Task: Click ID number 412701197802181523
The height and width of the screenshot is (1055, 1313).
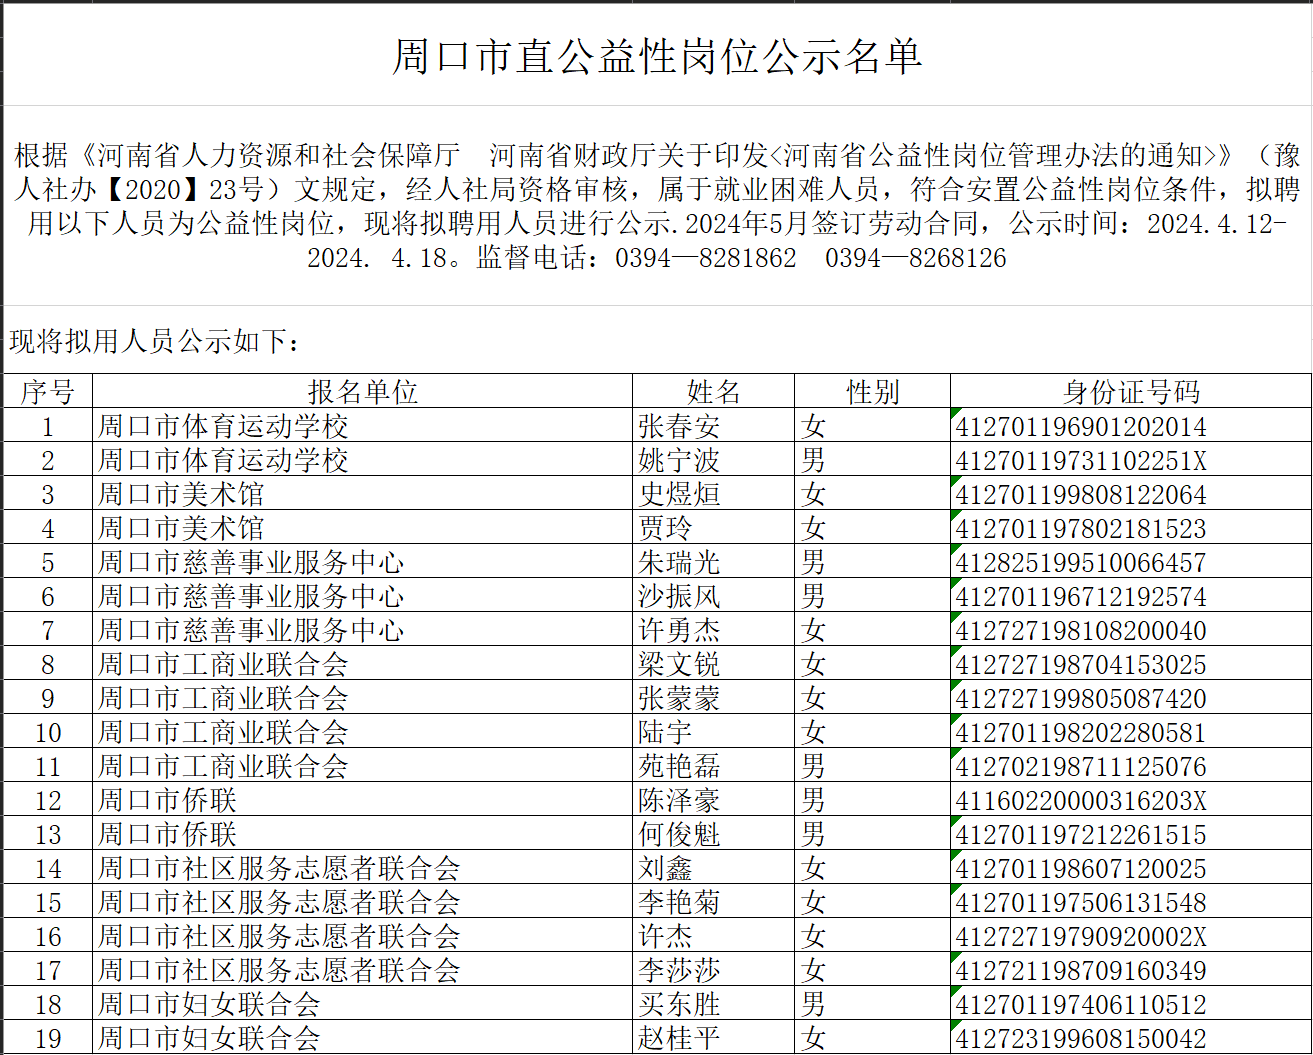Action: (1081, 529)
